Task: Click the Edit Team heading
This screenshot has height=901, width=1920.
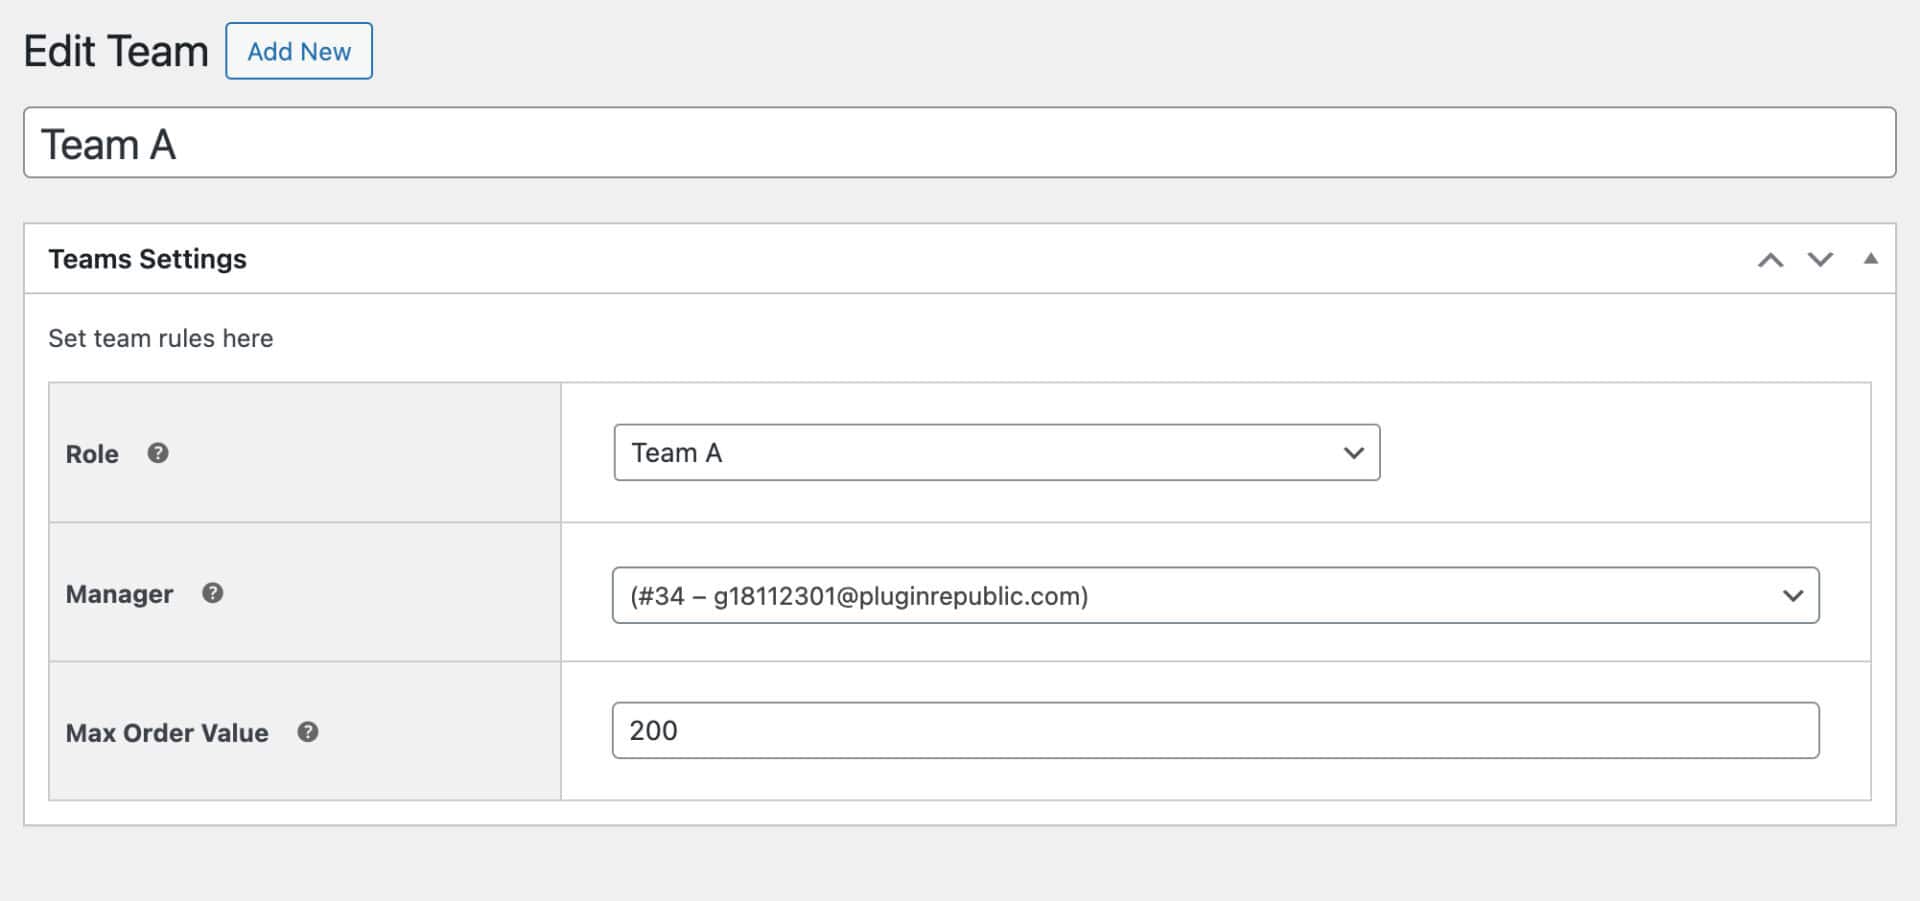Action: (x=116, y=51)
